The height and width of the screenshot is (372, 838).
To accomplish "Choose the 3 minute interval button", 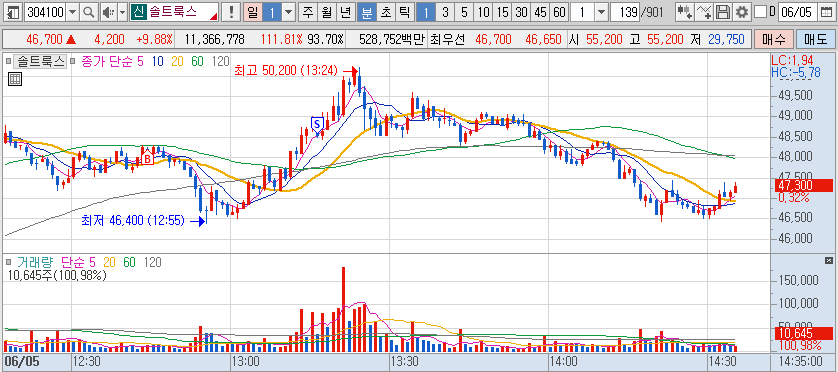I will 445,12.
